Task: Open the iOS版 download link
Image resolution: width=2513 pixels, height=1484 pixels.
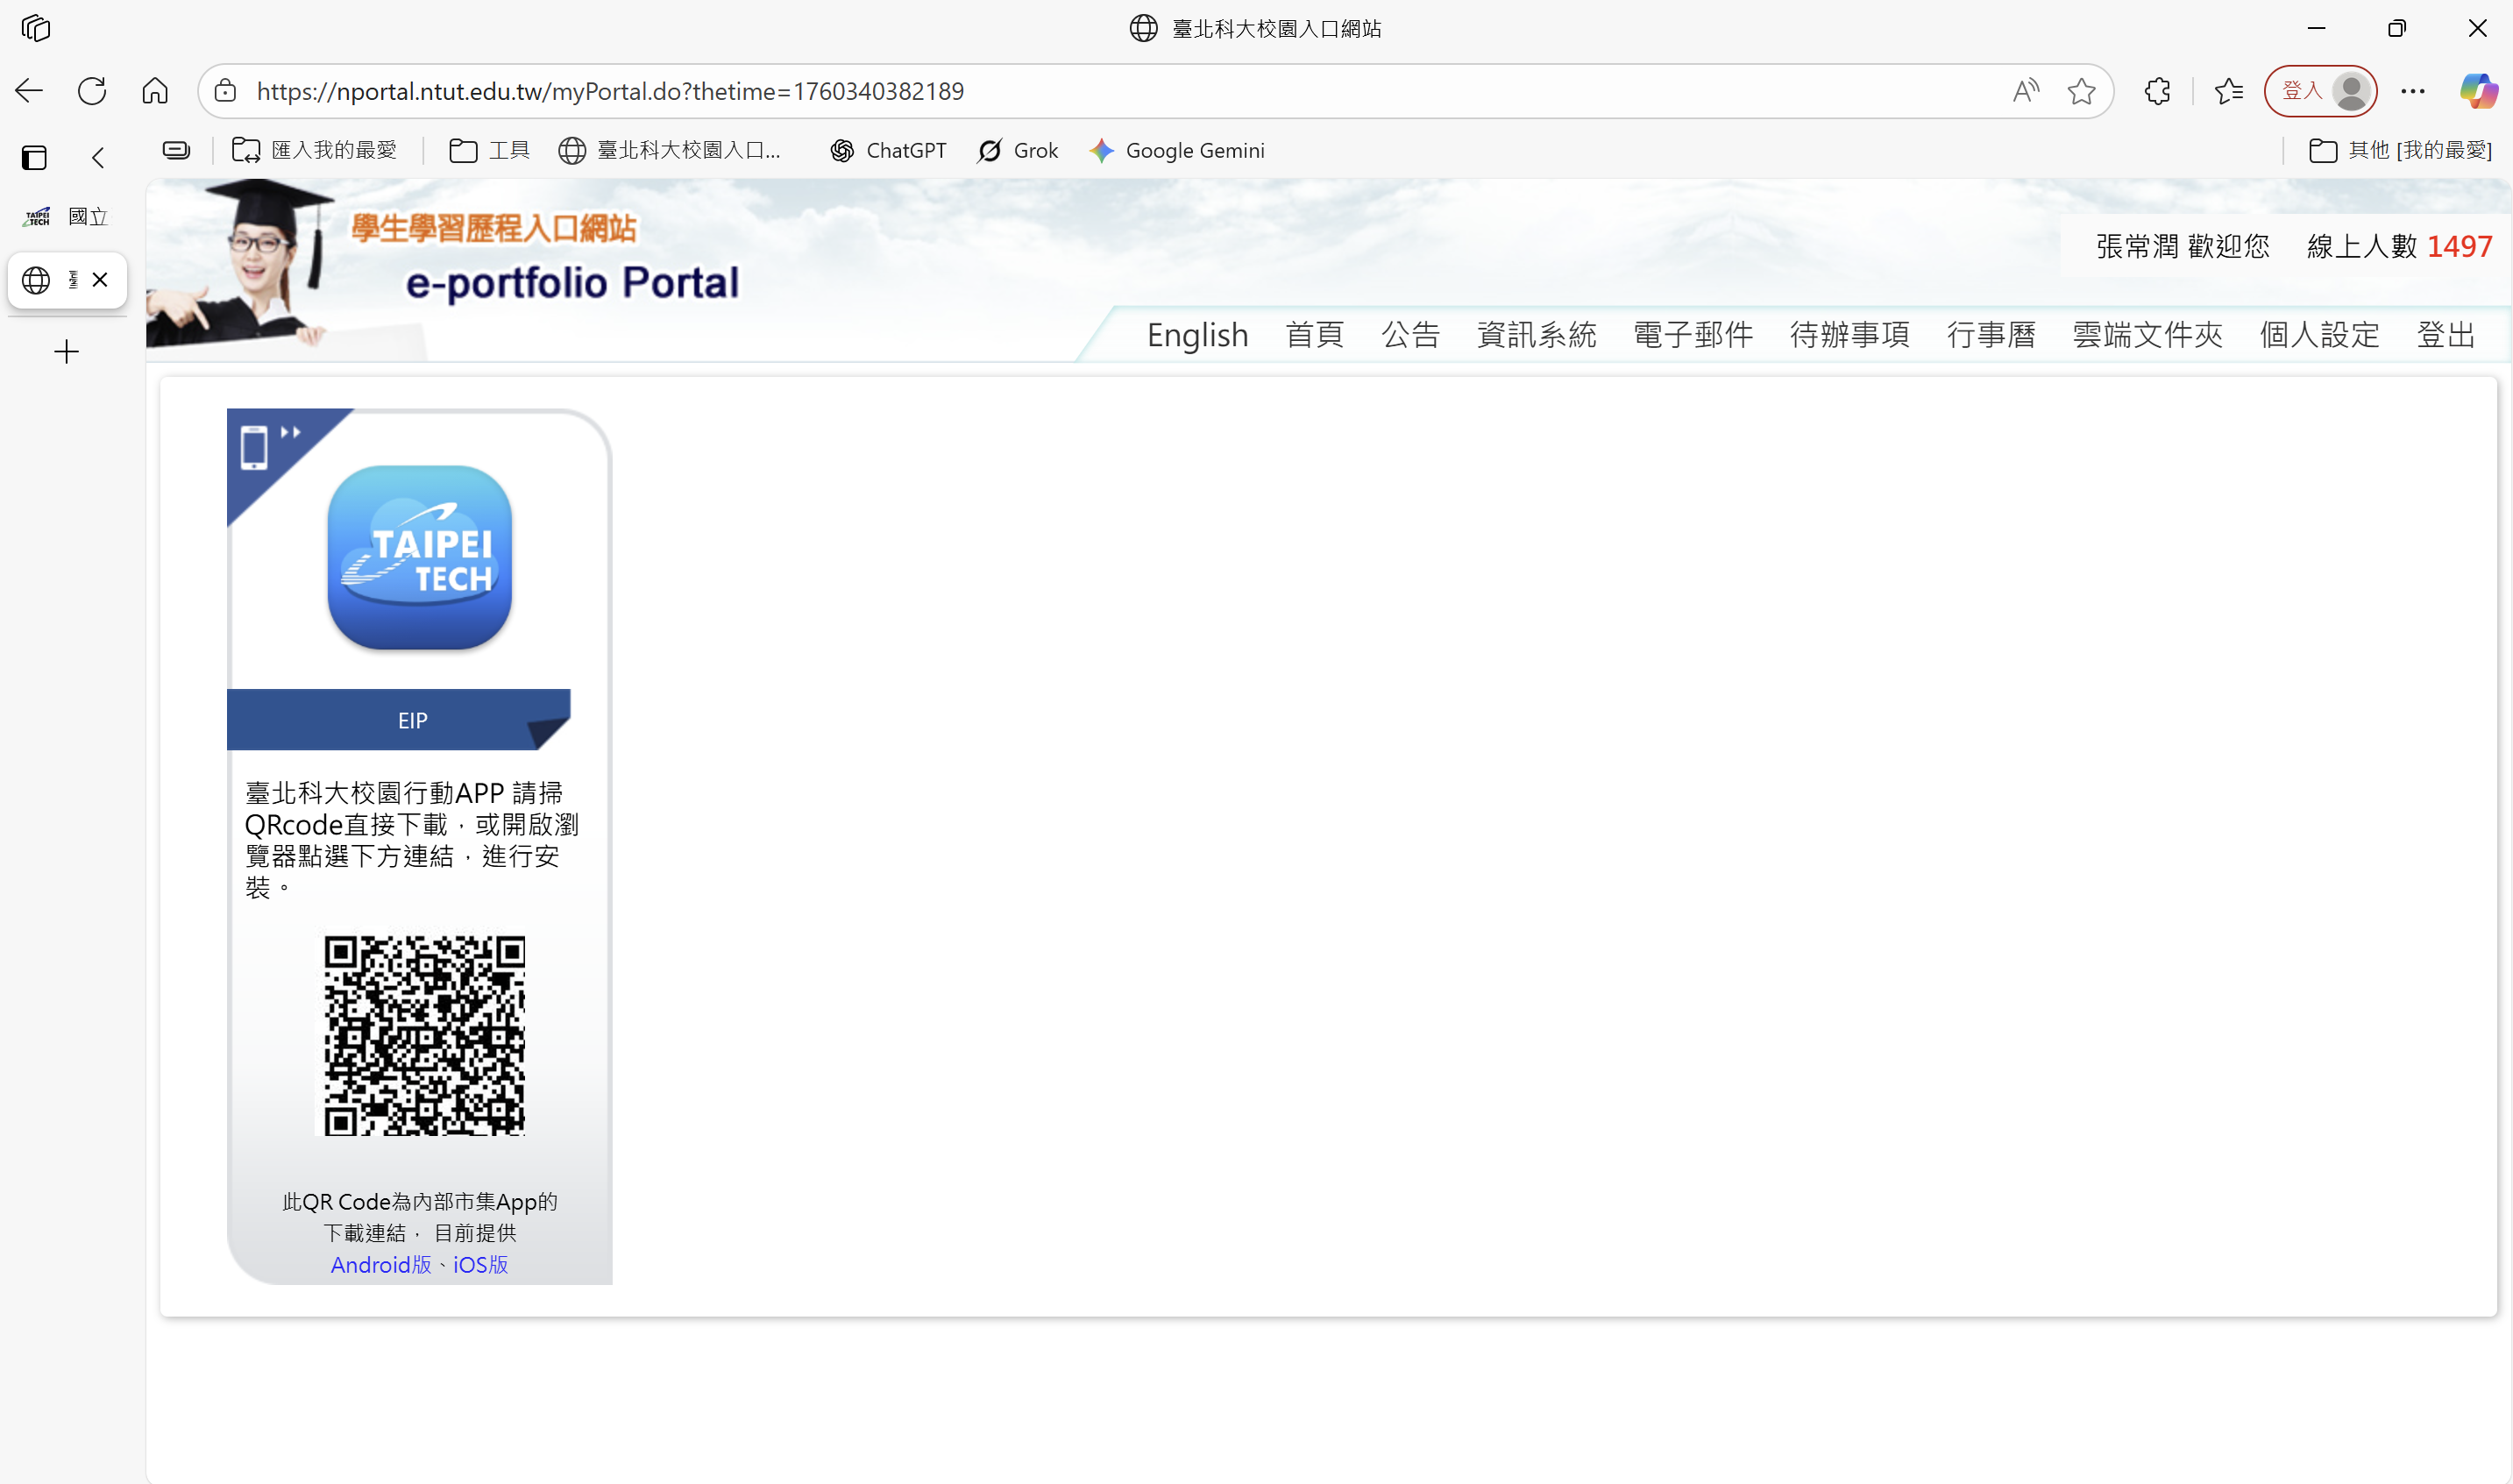Action: click(x=480, y=1265)
